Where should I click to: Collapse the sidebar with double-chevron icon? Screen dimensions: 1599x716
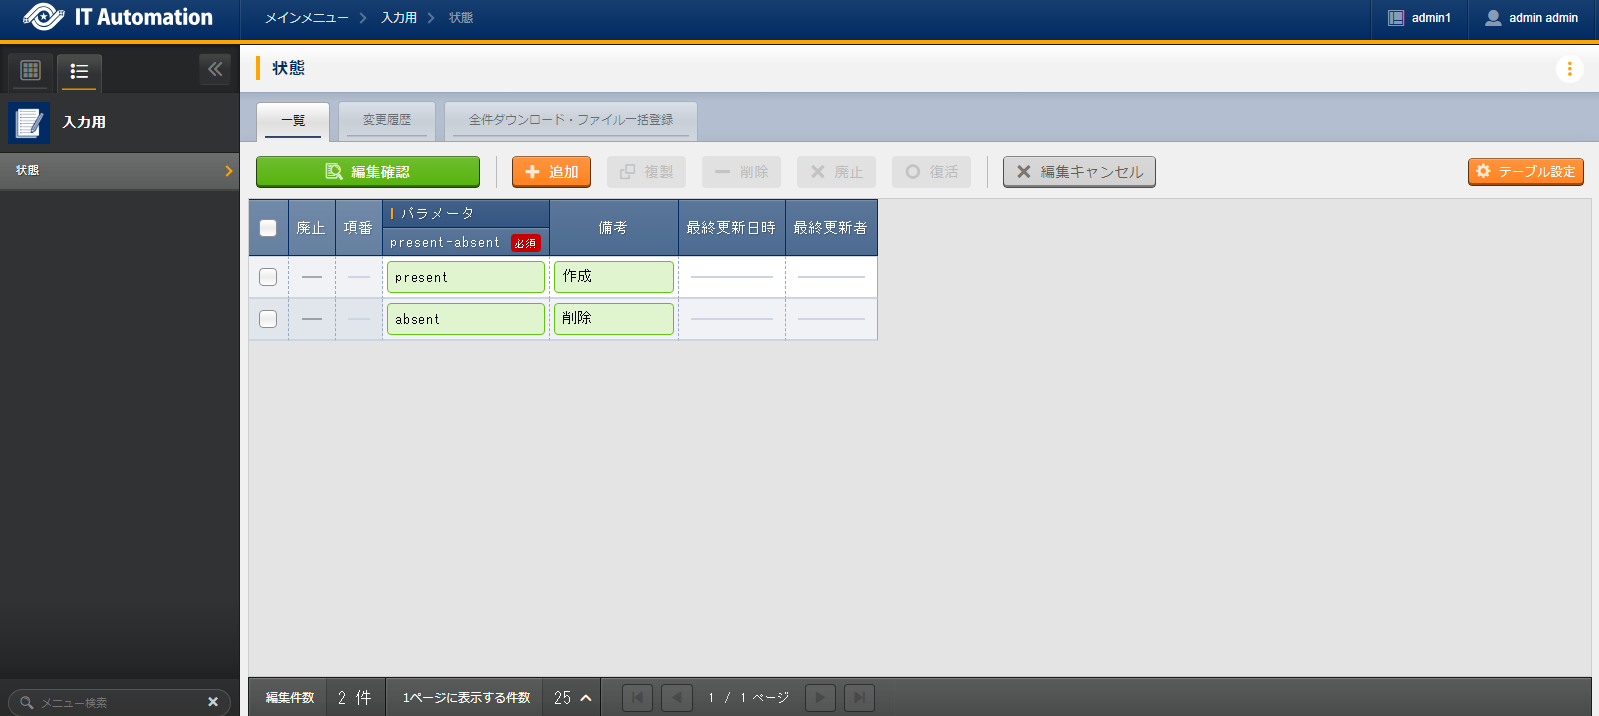click(215, 69)
